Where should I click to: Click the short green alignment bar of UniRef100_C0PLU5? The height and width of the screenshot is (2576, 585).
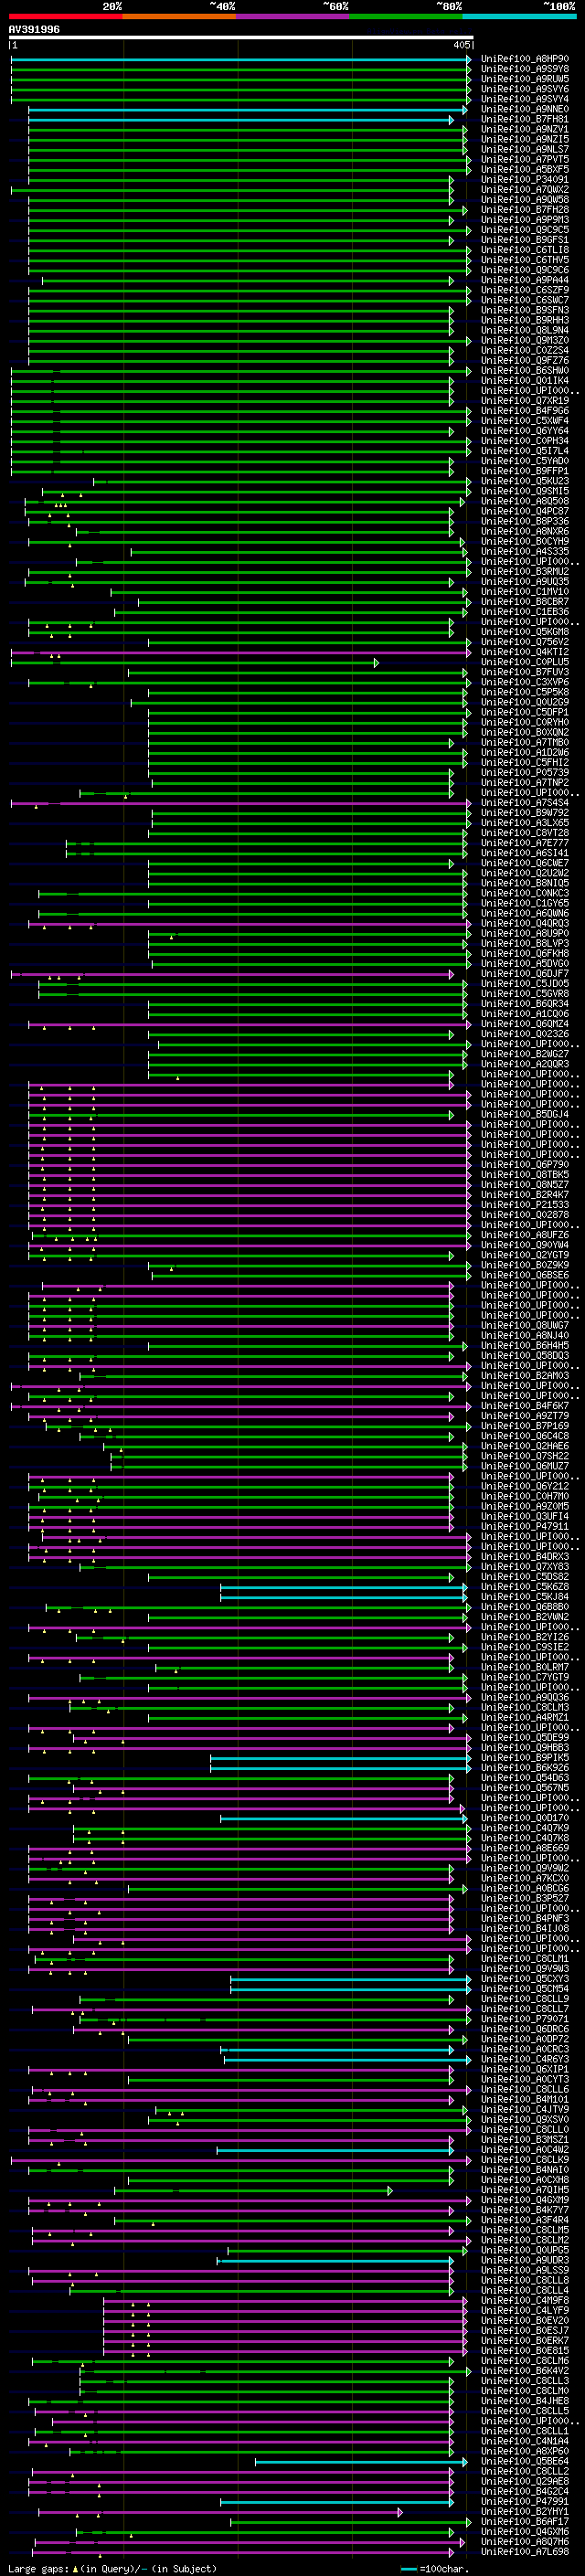tap(194, 663)
